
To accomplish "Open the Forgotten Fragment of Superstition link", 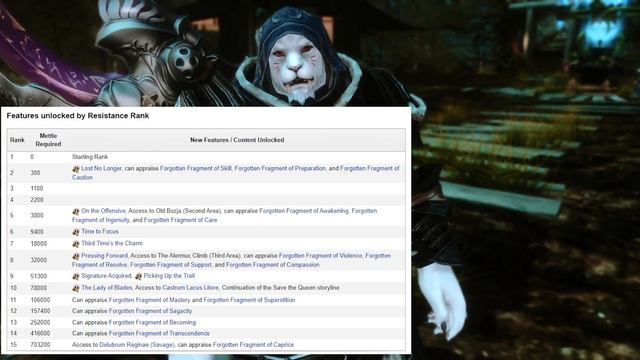I will coord(249,300).
